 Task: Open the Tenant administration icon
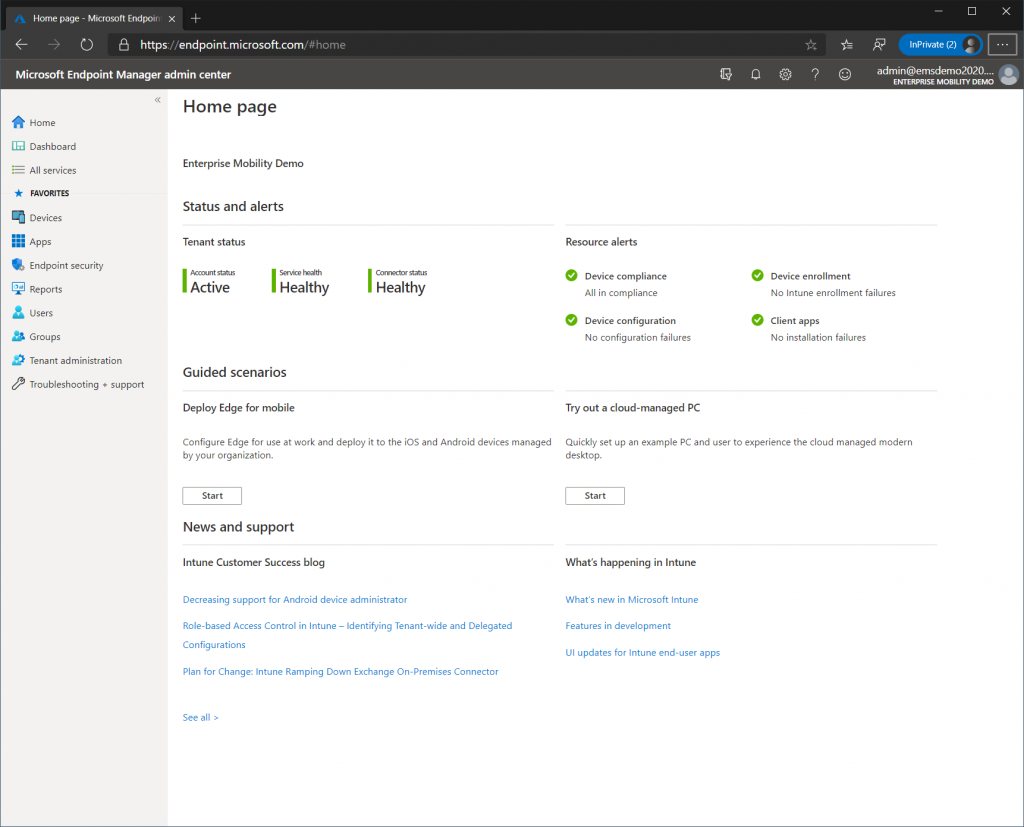tap(18, 360)
